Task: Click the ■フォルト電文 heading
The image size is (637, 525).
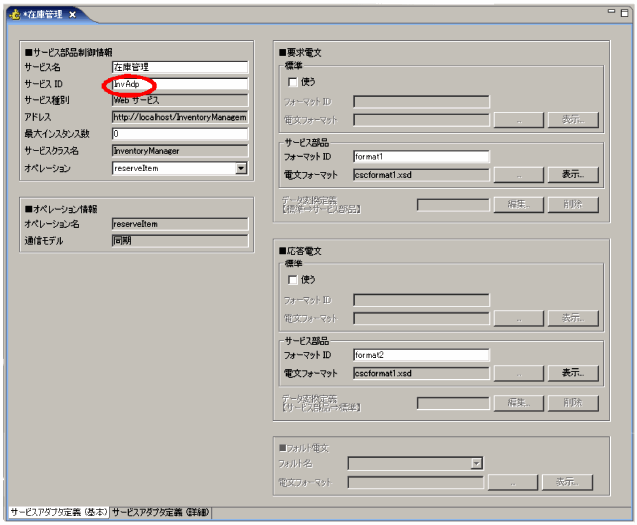Action: [x=304, y=448]
